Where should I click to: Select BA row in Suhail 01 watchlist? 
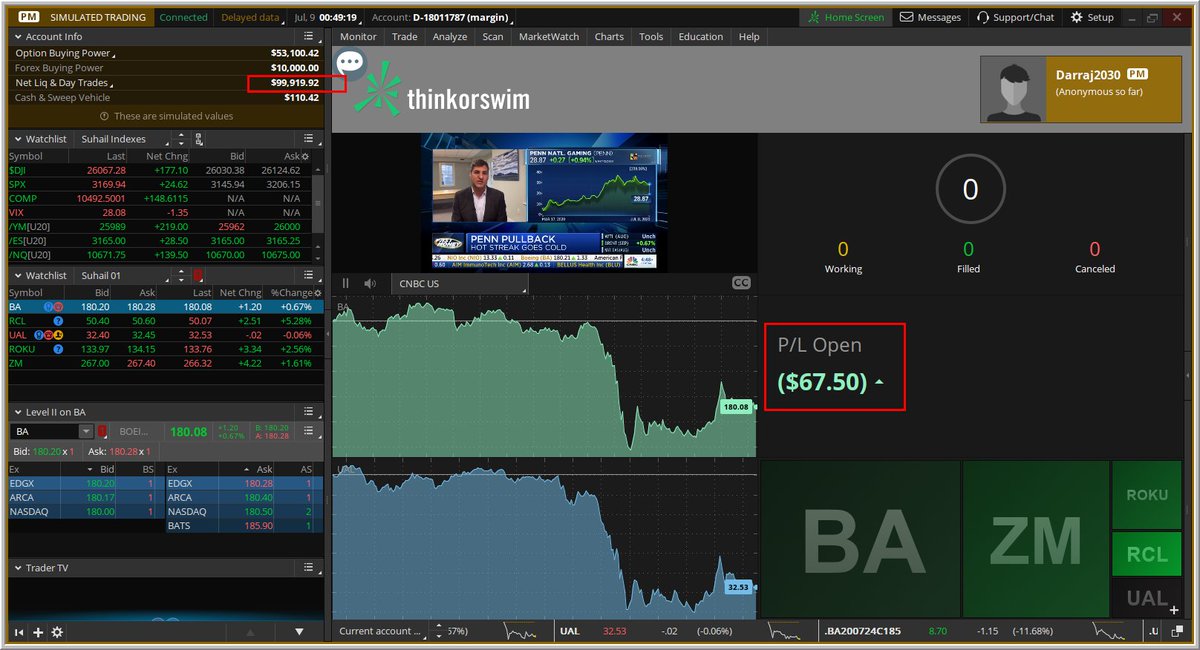(166, 307)
